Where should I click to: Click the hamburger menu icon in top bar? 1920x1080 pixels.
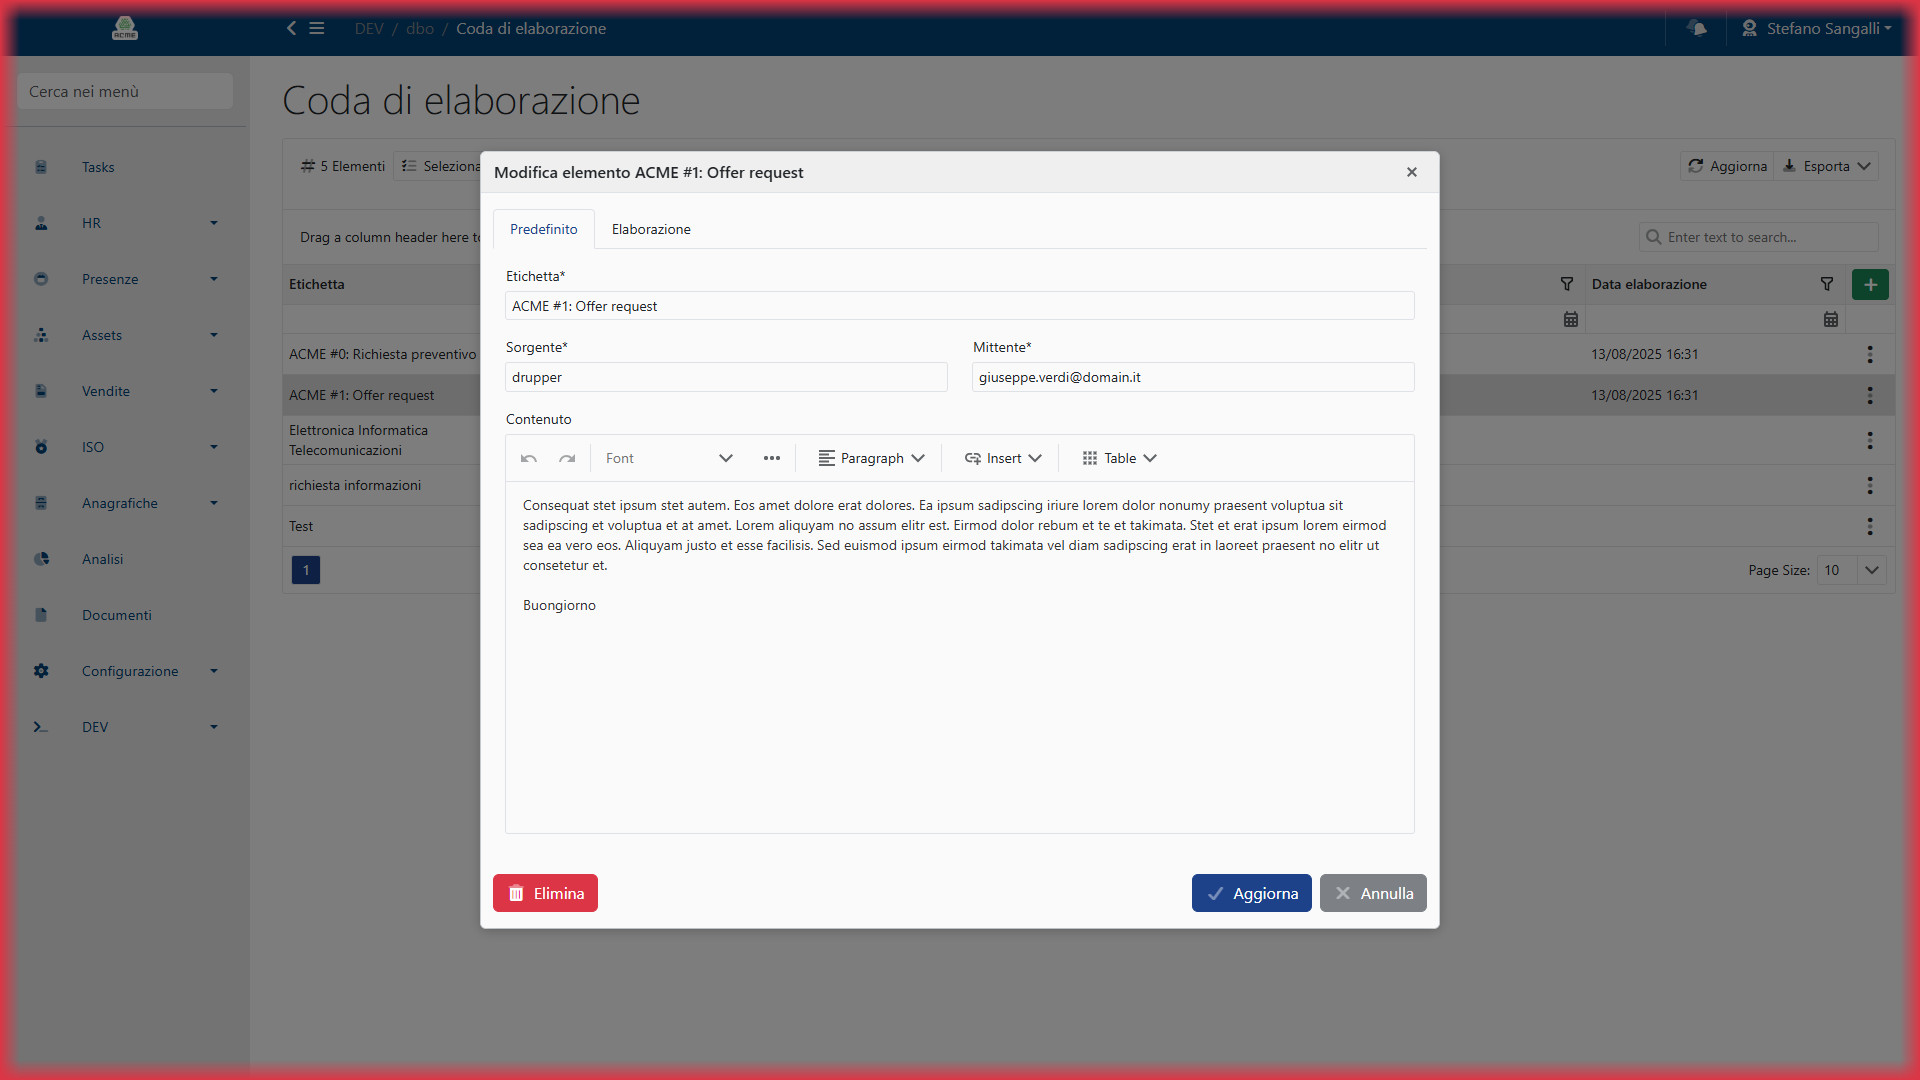click(317, 28)
